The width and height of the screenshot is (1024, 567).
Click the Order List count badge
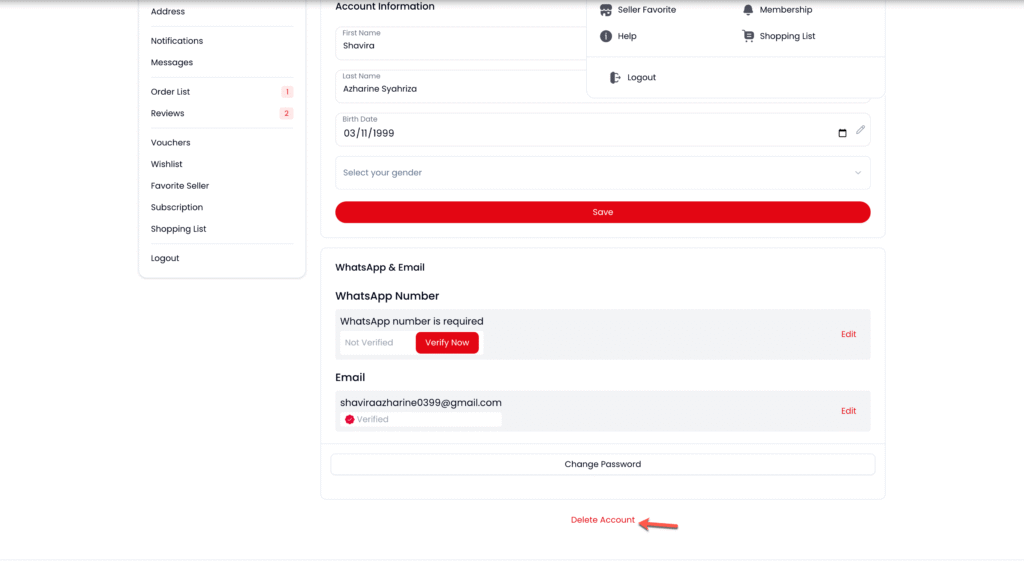click(287, 92)
